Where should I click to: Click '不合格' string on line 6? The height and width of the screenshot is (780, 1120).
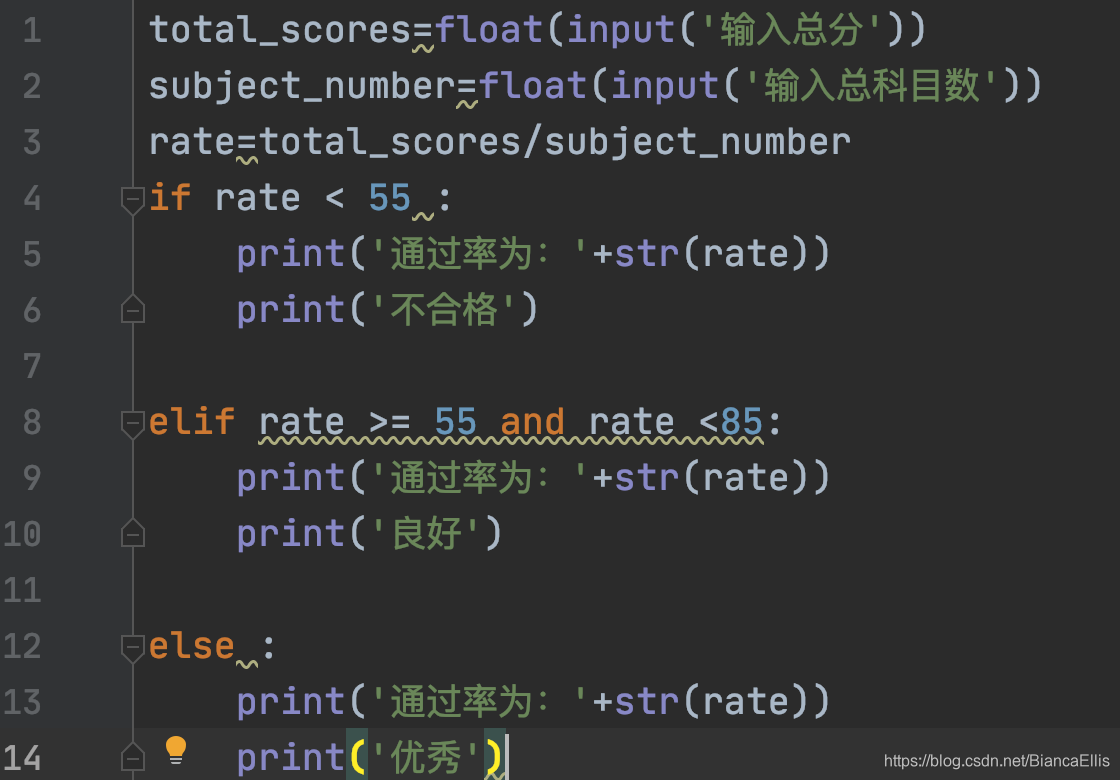point(443,310)
